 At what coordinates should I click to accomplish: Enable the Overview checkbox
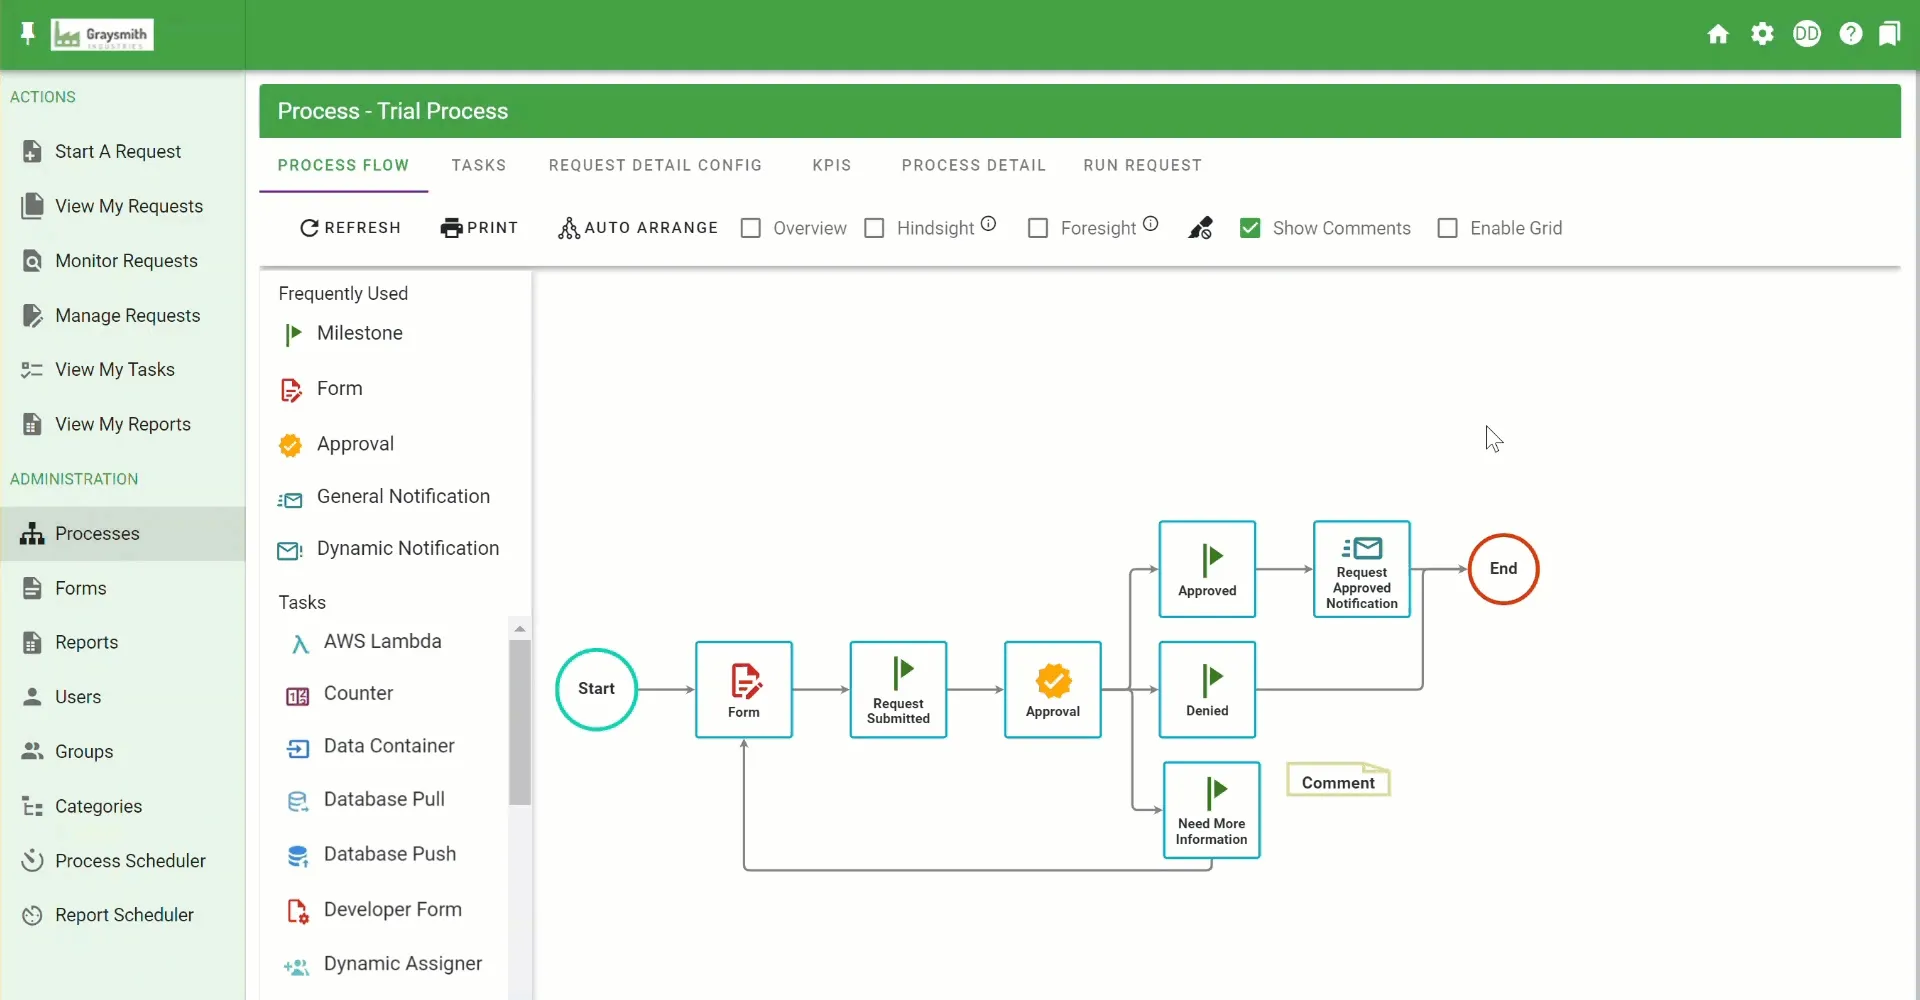(x=751, y=229)
